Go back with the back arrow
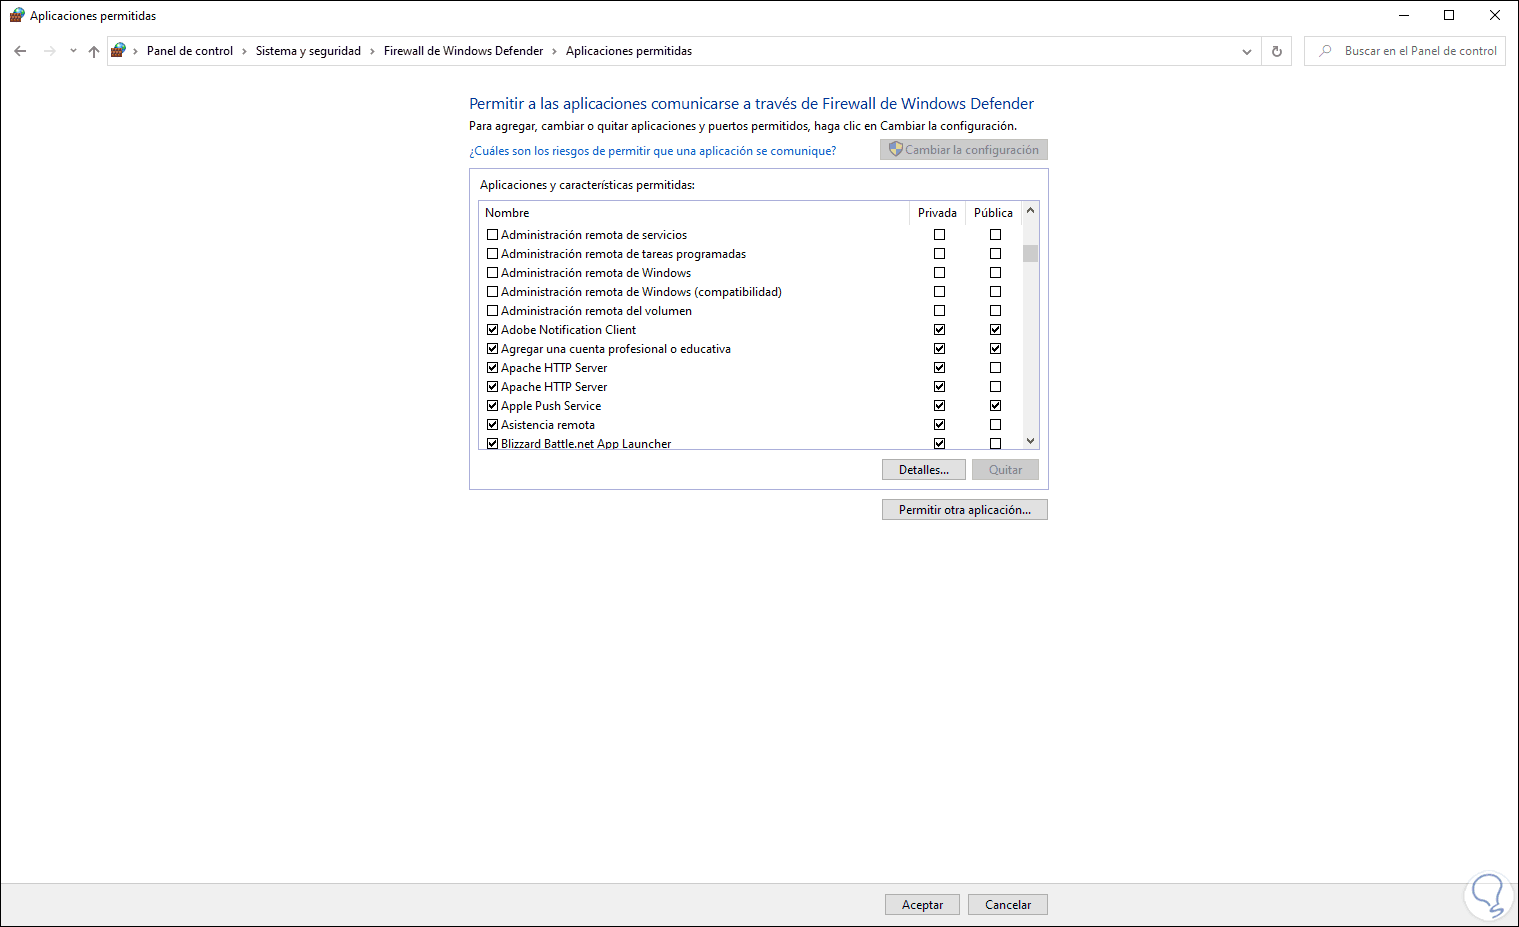 click(20, 51)
